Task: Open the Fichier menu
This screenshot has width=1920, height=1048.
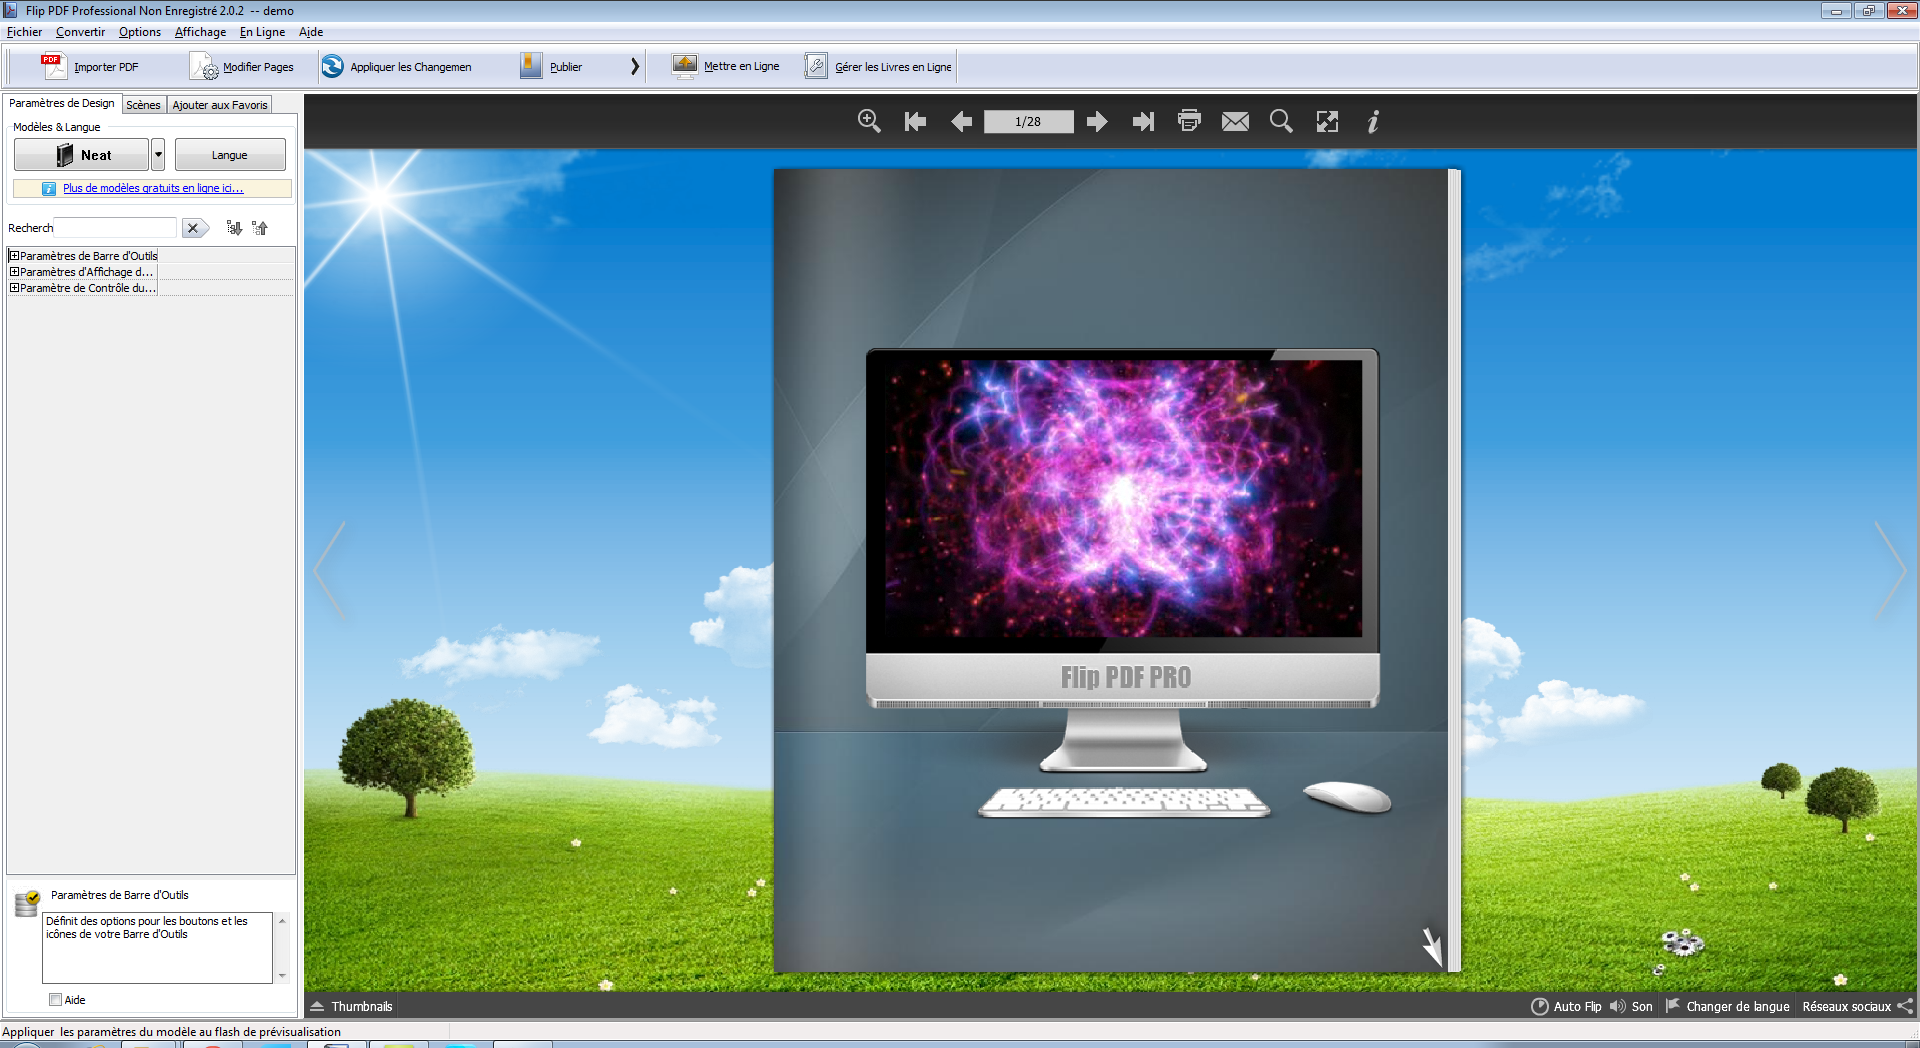Action: coord(24,32)
